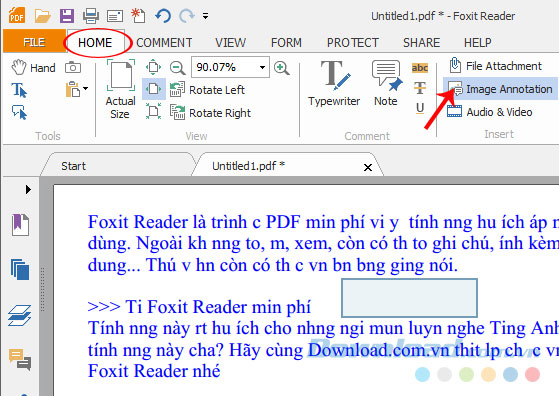Open the zoom level dropdown arrow
The width and height of the screenshot is (559, 396).
click(262, 67)
